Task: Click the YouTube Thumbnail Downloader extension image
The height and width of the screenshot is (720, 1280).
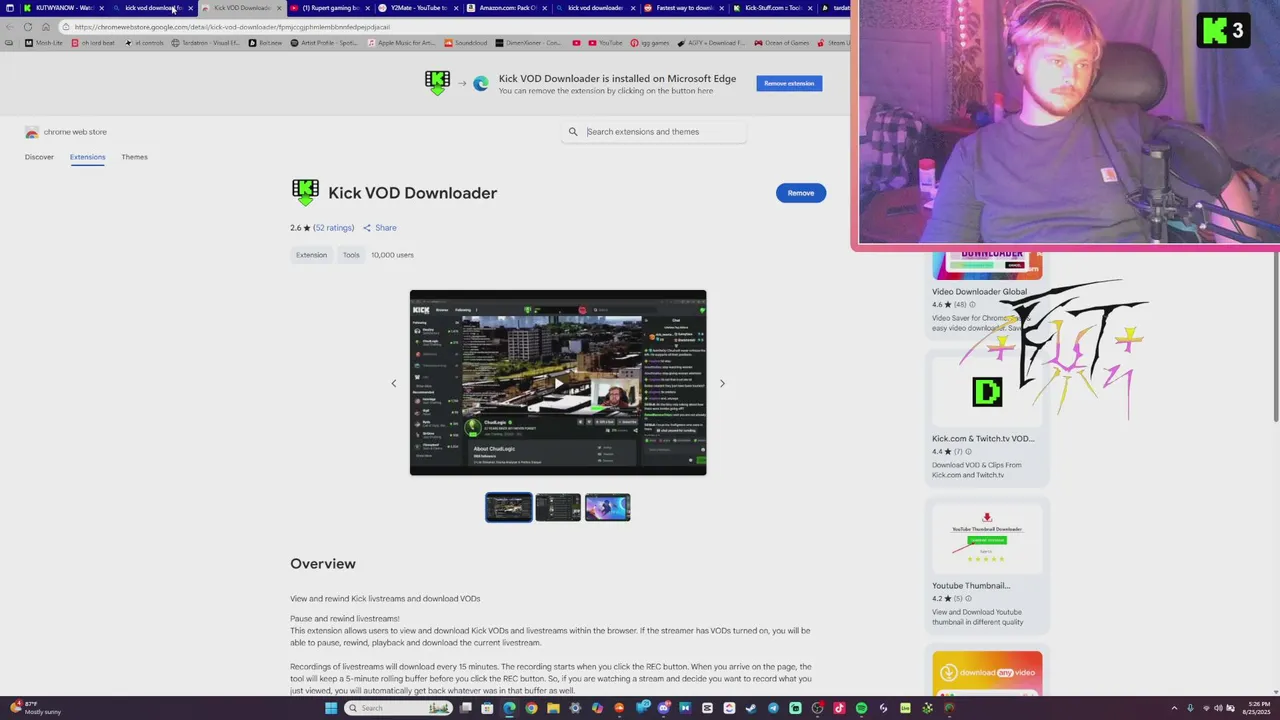Action: (x=987, y=538)
